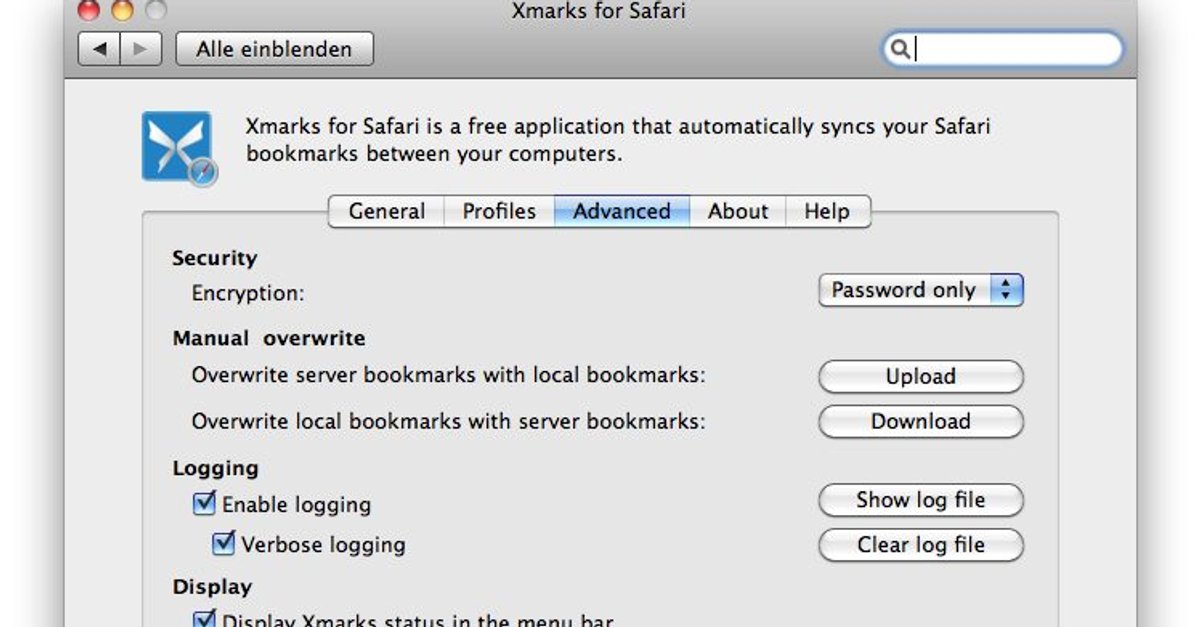Click the magnifying glass search icon
1200x627 pixels.
(x=900, y=49)
